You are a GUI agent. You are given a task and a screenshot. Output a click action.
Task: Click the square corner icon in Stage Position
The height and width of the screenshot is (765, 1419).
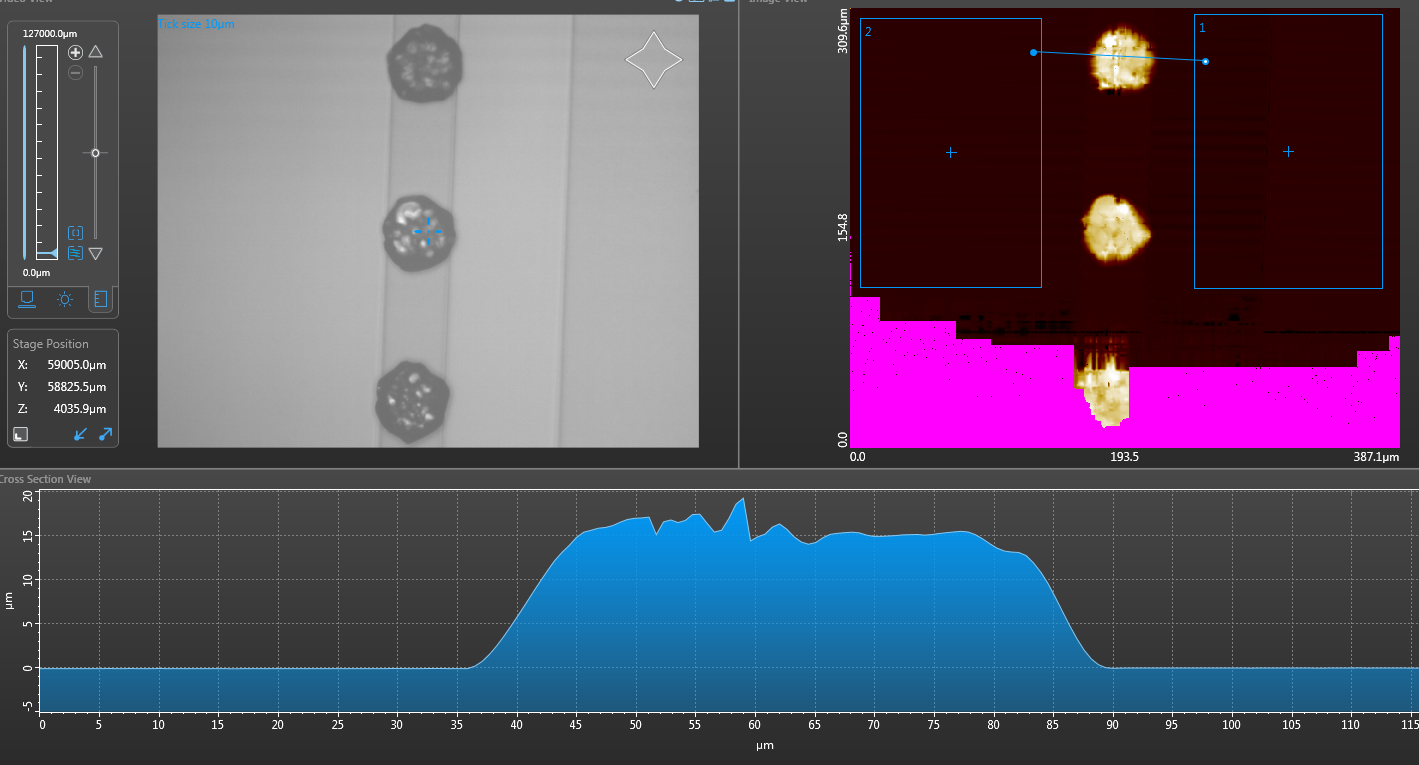pyautogui.click(x=21, y=434)
